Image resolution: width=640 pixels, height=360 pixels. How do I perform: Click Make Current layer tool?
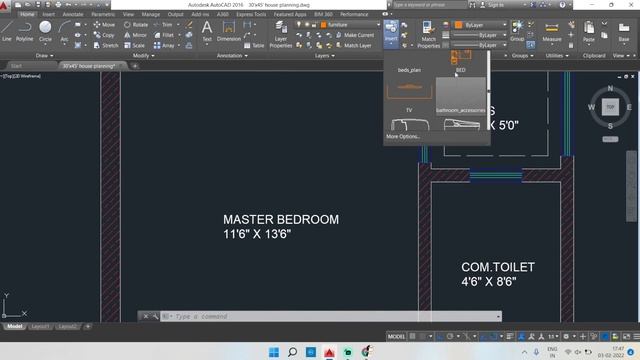pos(355,35)
